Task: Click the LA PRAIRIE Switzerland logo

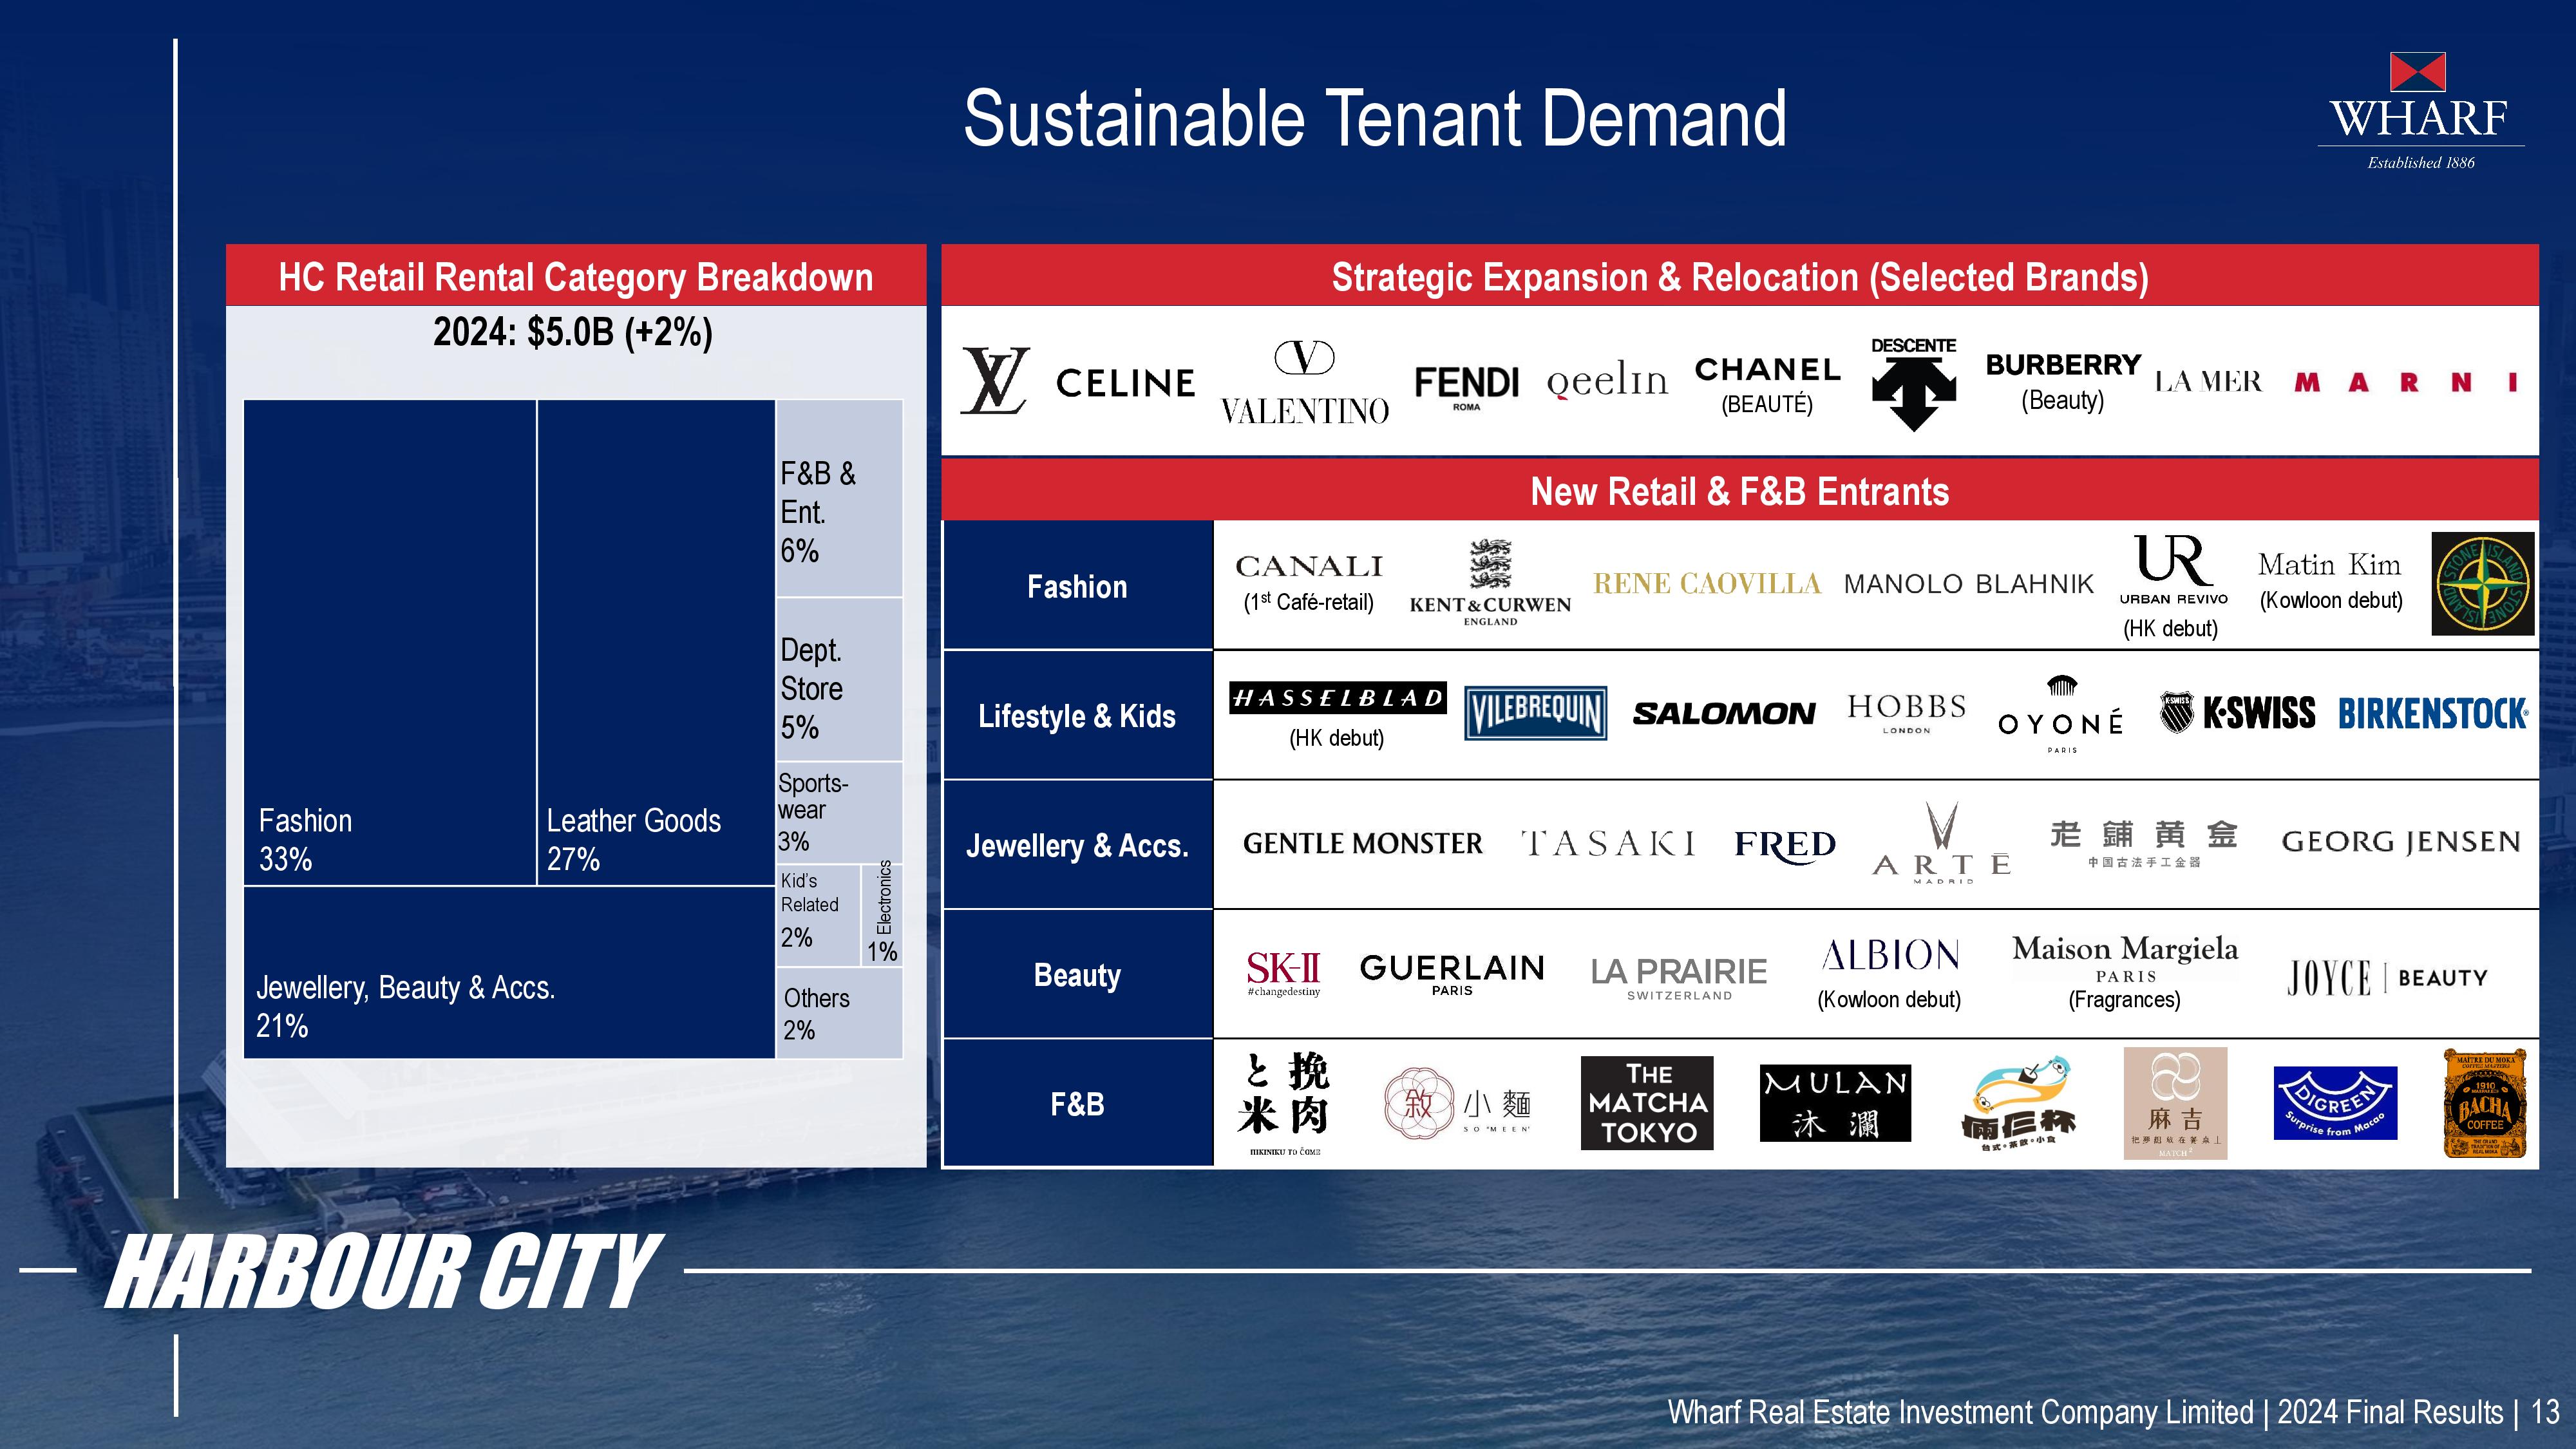Action: (x=1679, y=977)
